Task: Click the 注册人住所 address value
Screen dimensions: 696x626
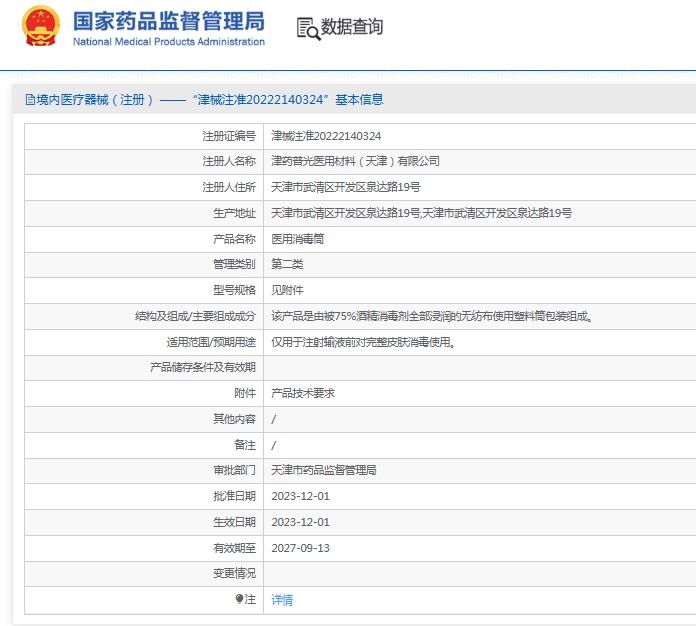Action: pyautogui.click(x=346, y=187)
